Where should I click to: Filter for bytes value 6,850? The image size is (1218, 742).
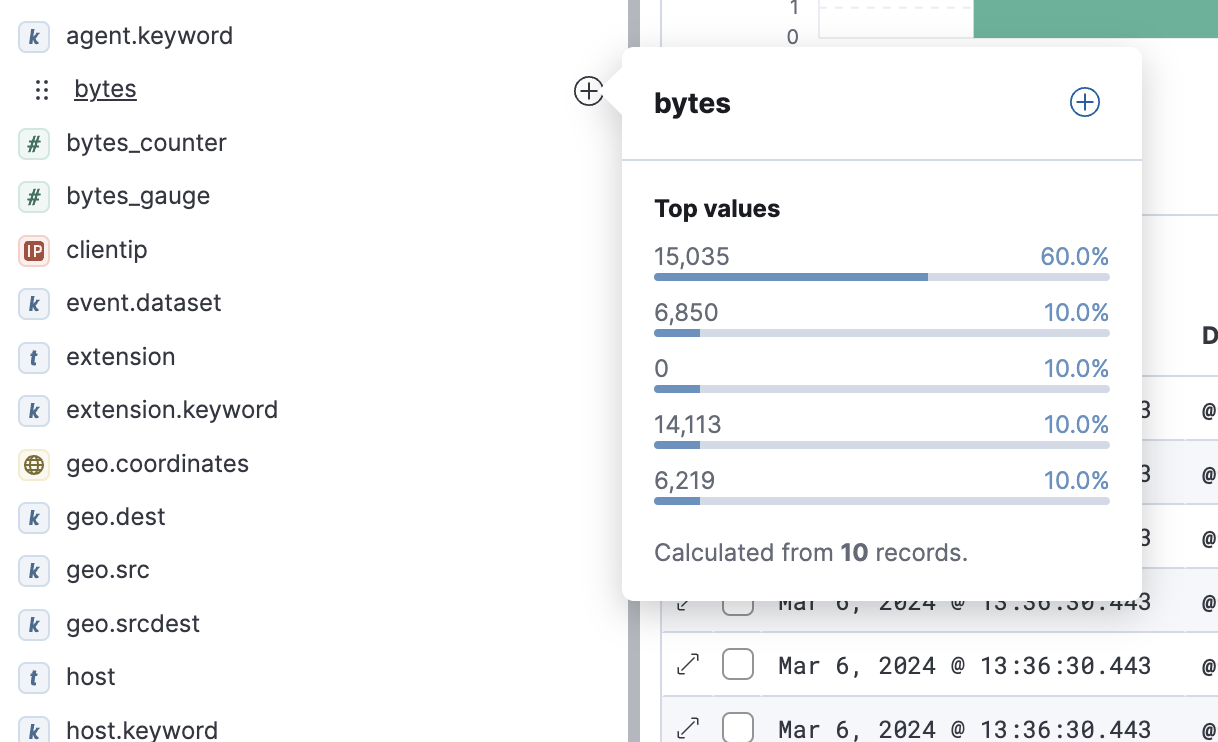click(1076, 312)
